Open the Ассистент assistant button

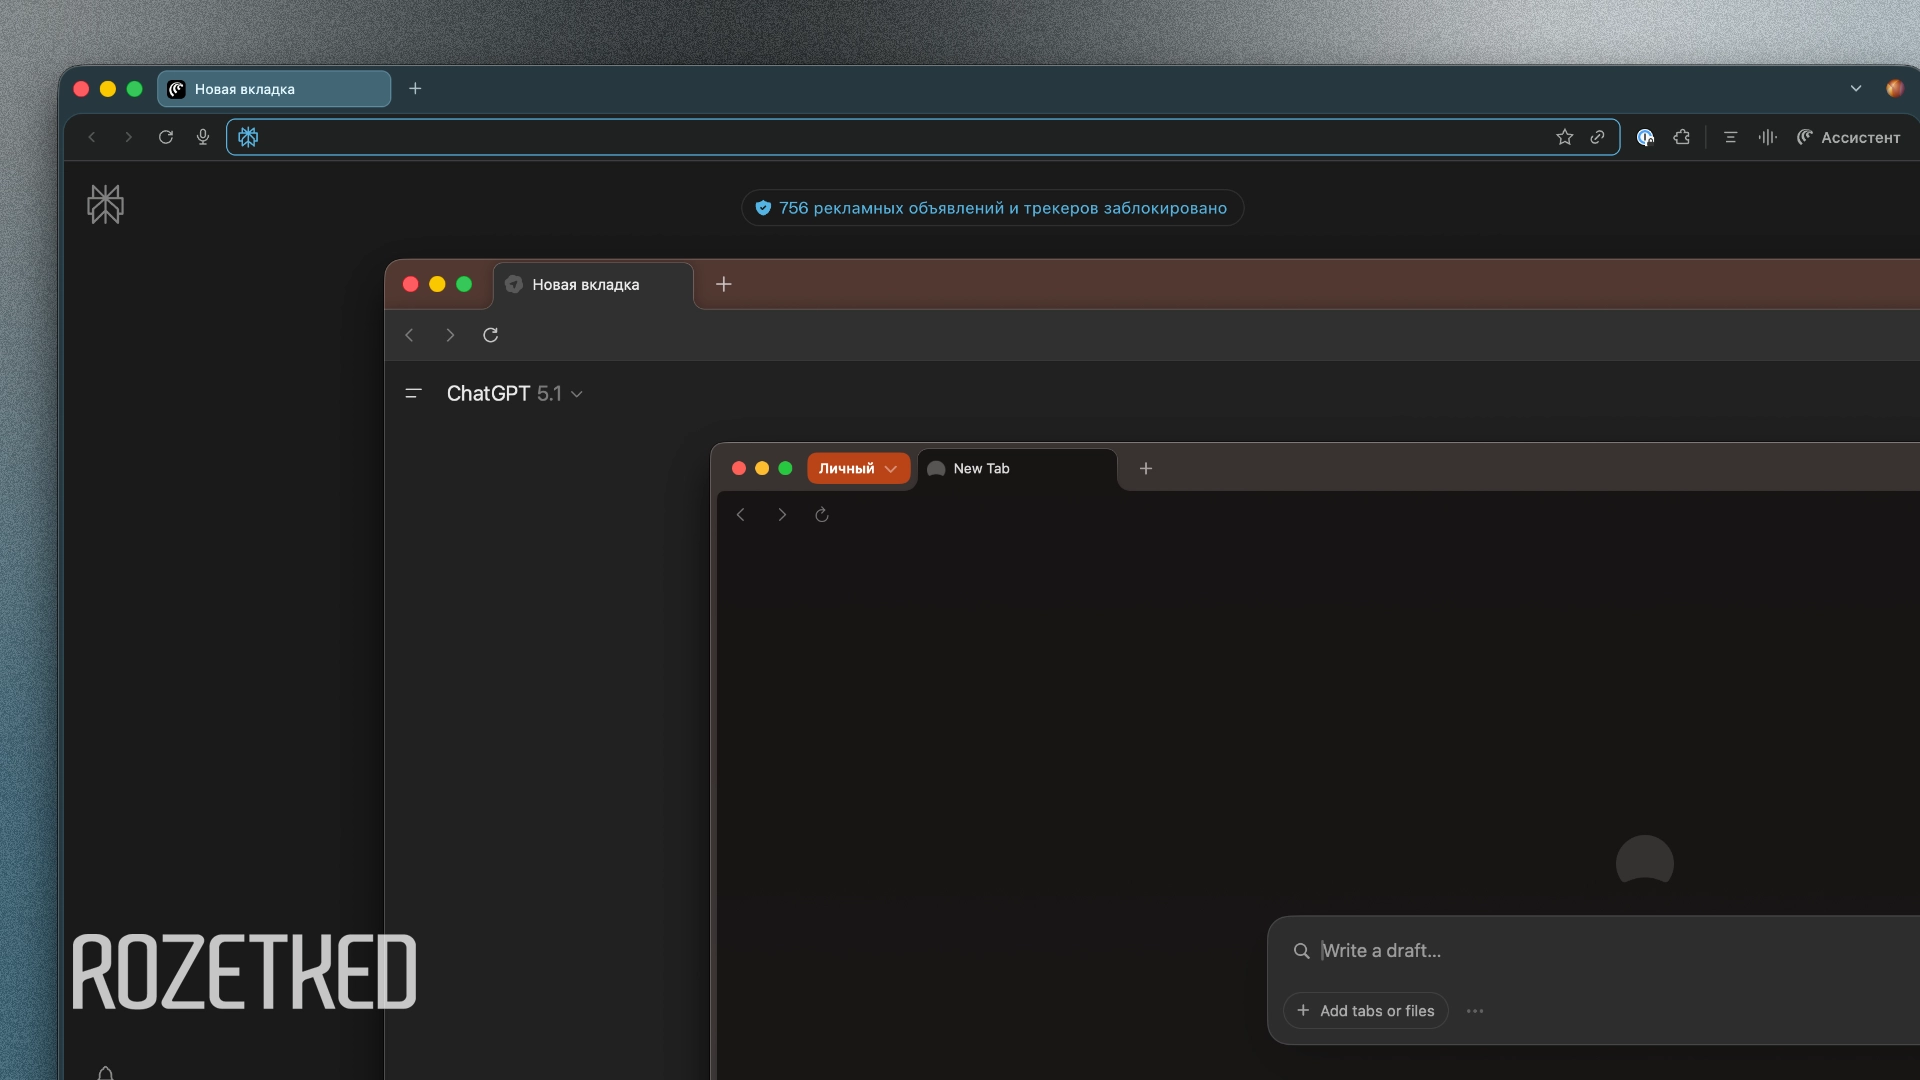pyautogui.click(x=1848, y=137)
